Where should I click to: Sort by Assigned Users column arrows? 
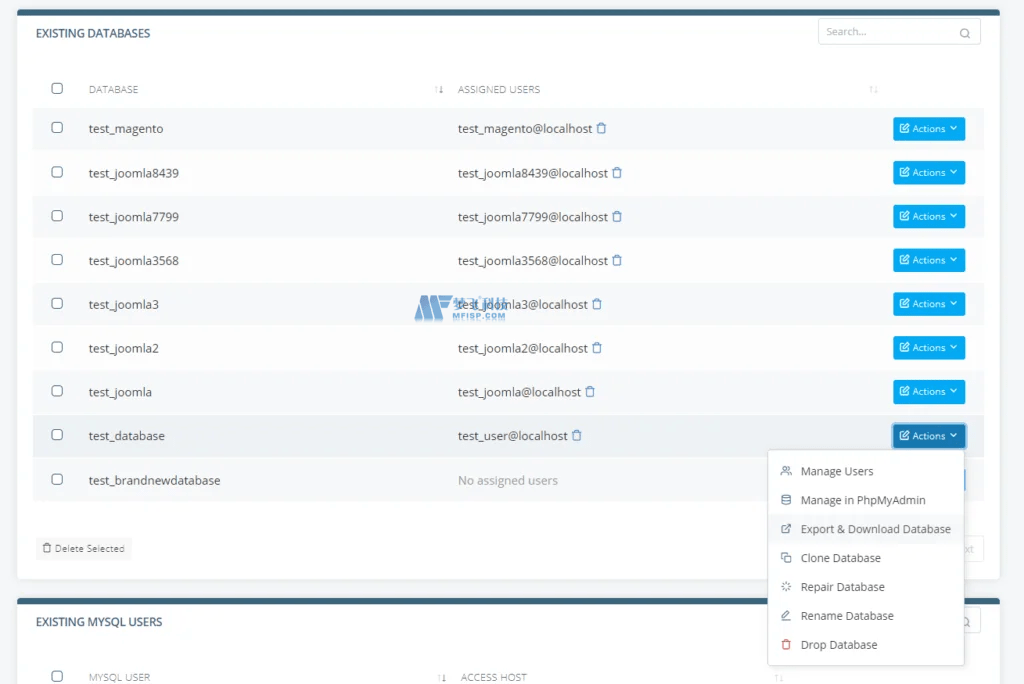[x=873, y=90]
